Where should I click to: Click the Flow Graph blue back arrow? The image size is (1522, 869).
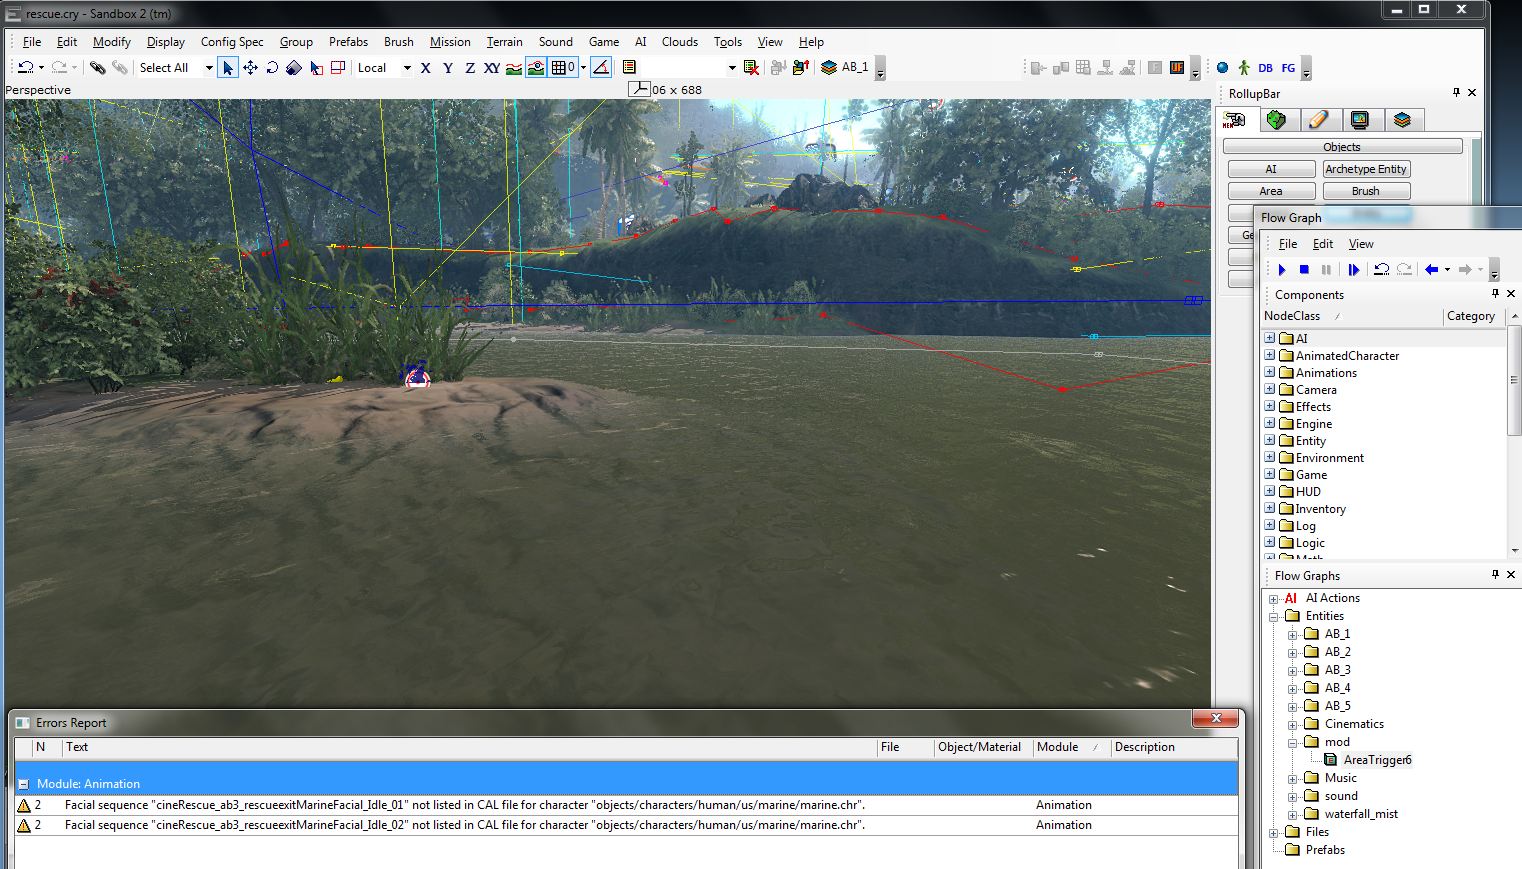pyautogui.click(x=1432, y=270)
